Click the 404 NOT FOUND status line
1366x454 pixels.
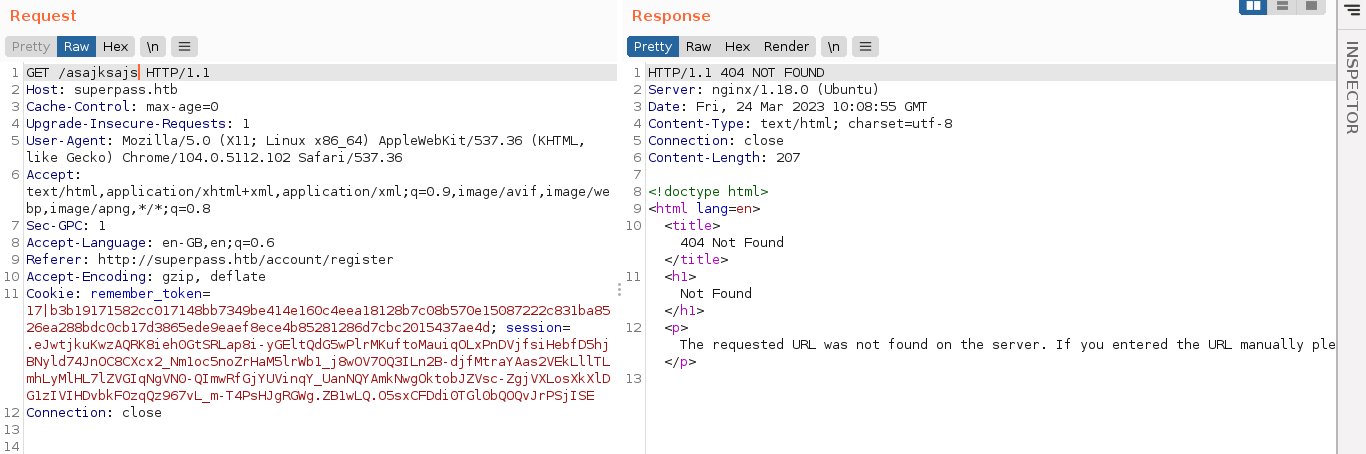click(x=736, y=73)
